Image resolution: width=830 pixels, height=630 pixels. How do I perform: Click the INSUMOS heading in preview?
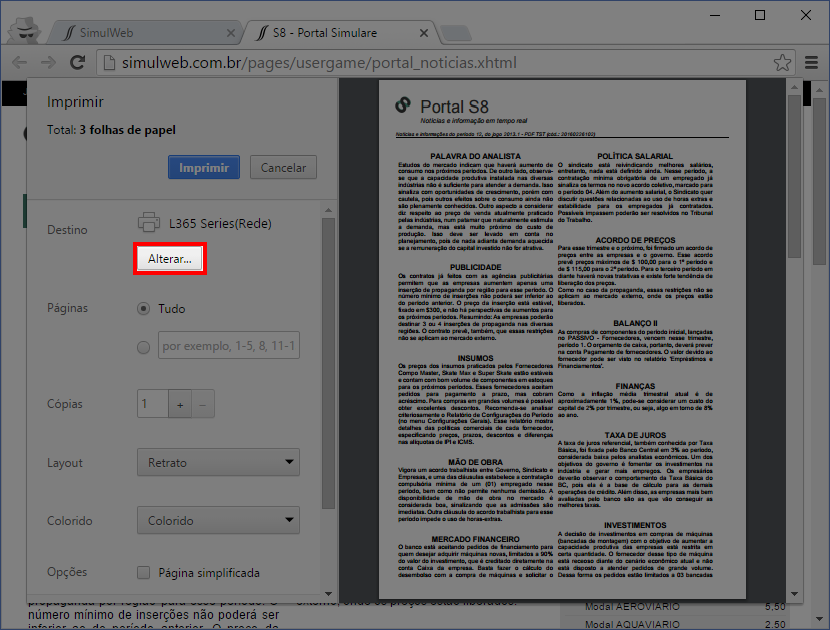point(475,358)
